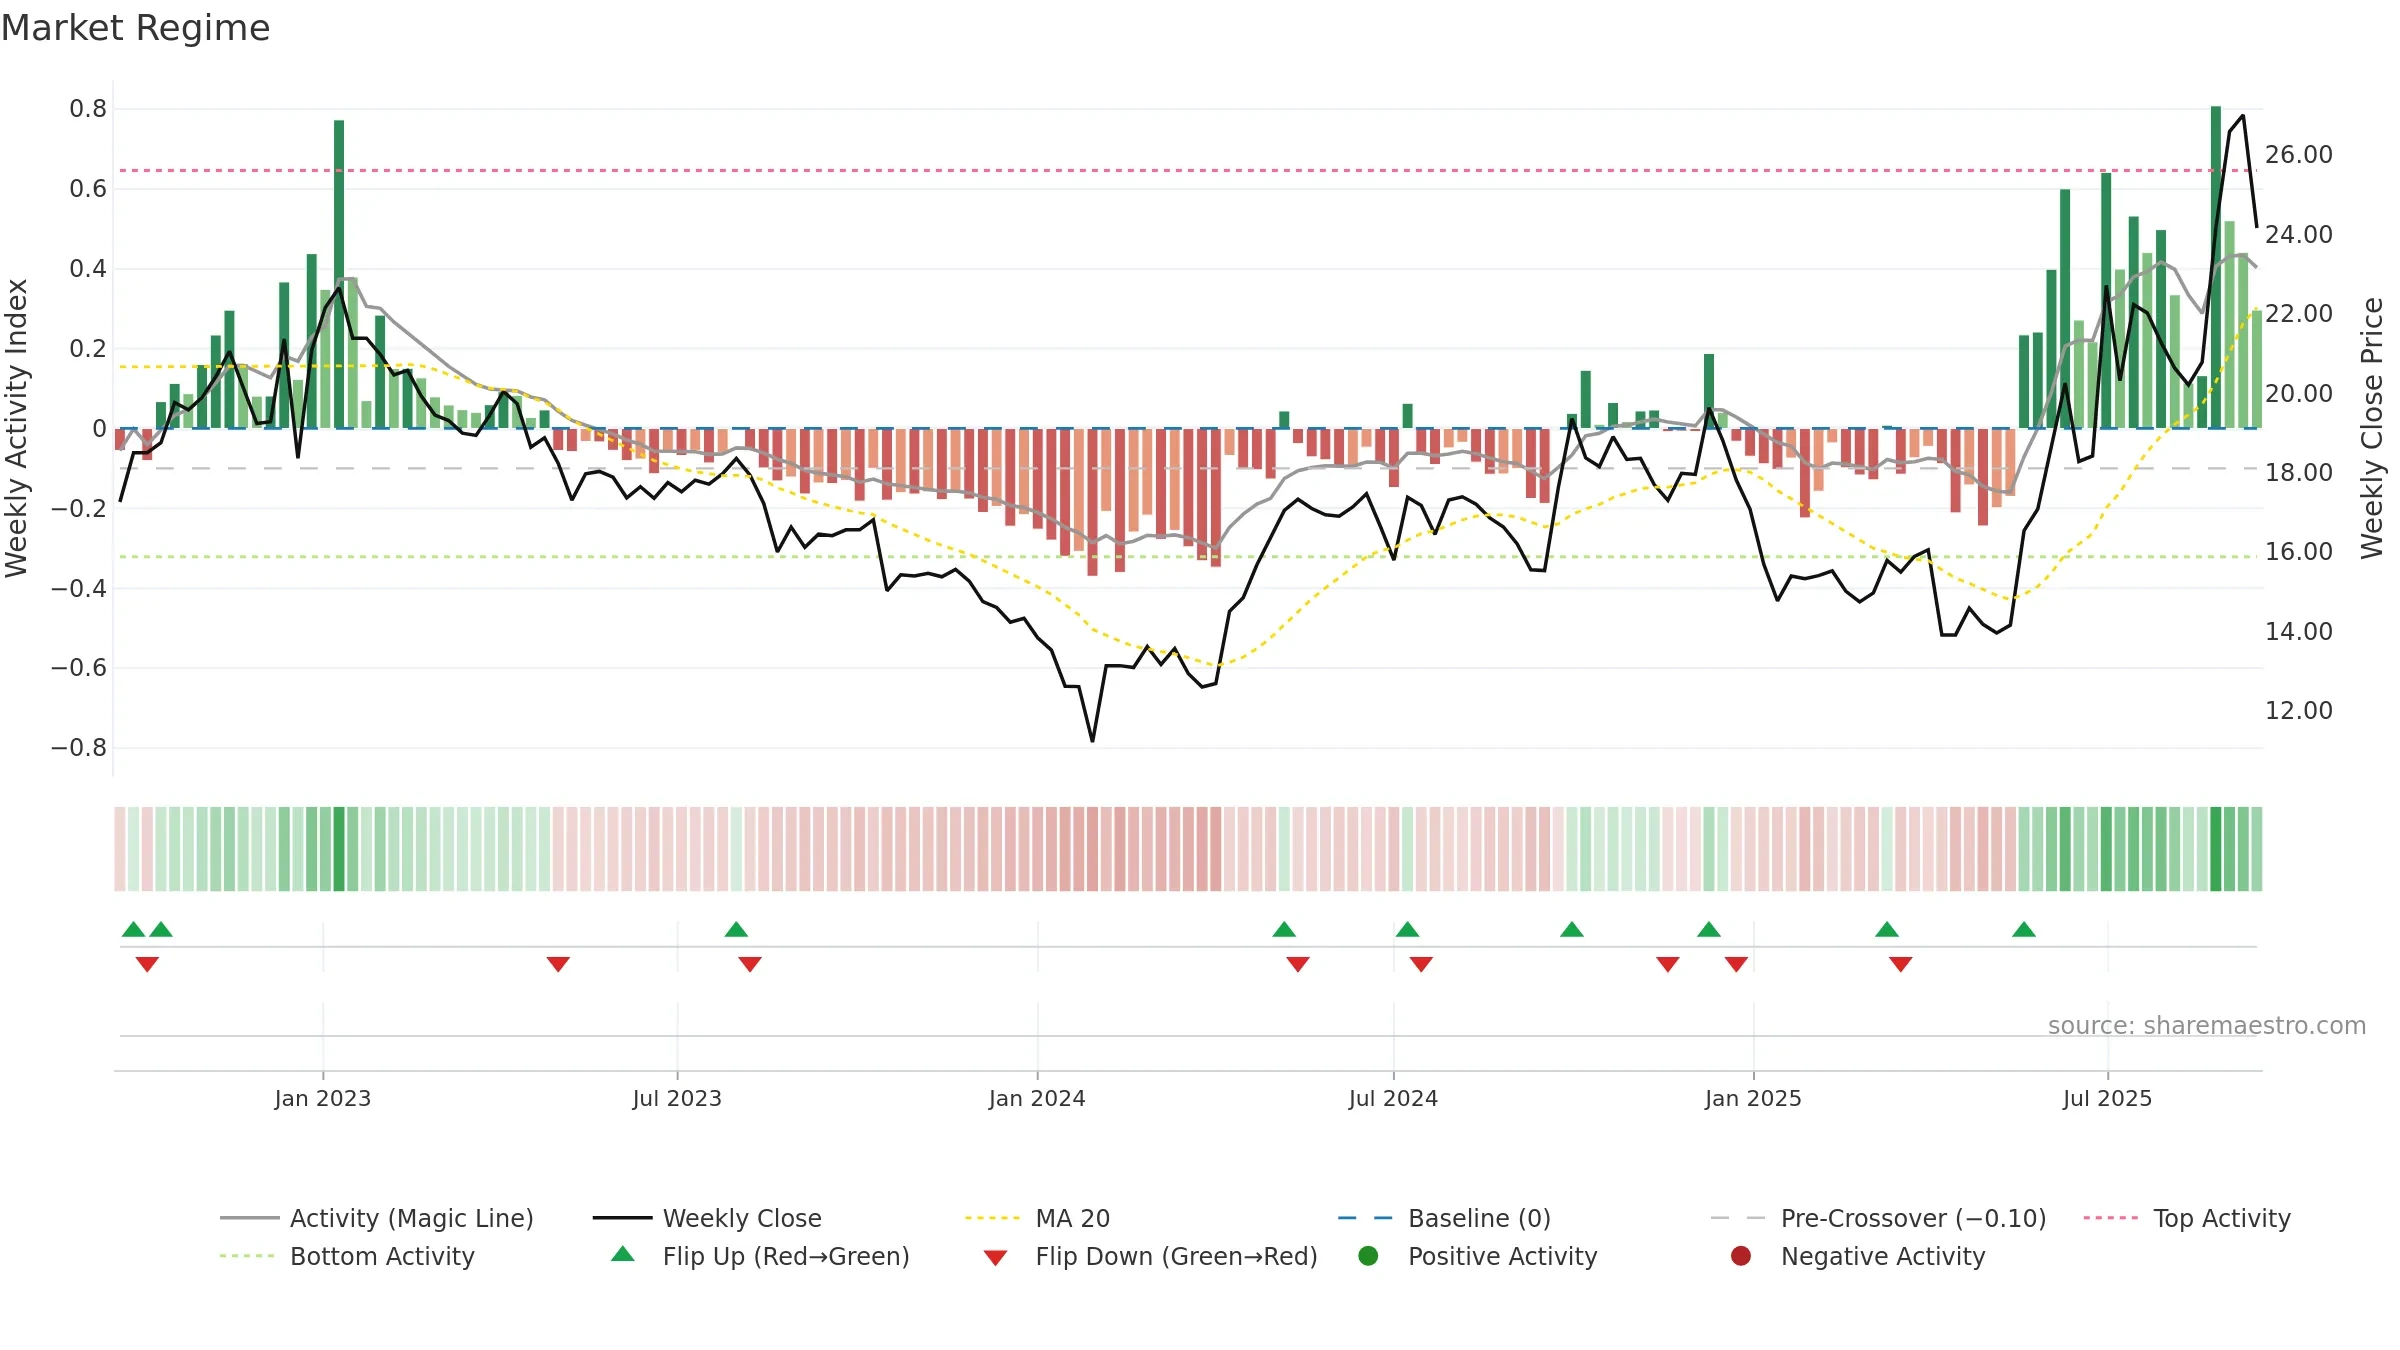This screenshot has width=2400, height=1350.
Task: Toggle the Weekly Close legend entry
Action: [x=707, y=1218]
